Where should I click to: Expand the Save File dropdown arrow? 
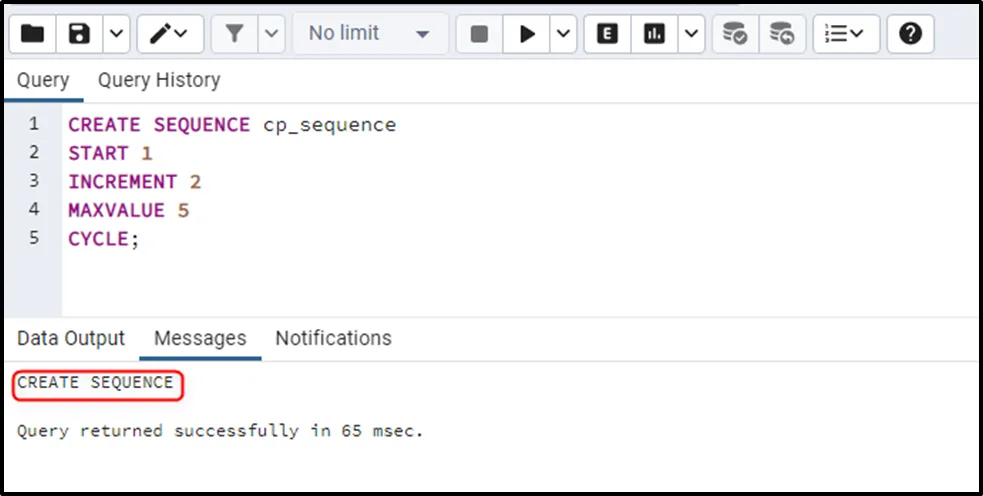(x=117, y=34)
